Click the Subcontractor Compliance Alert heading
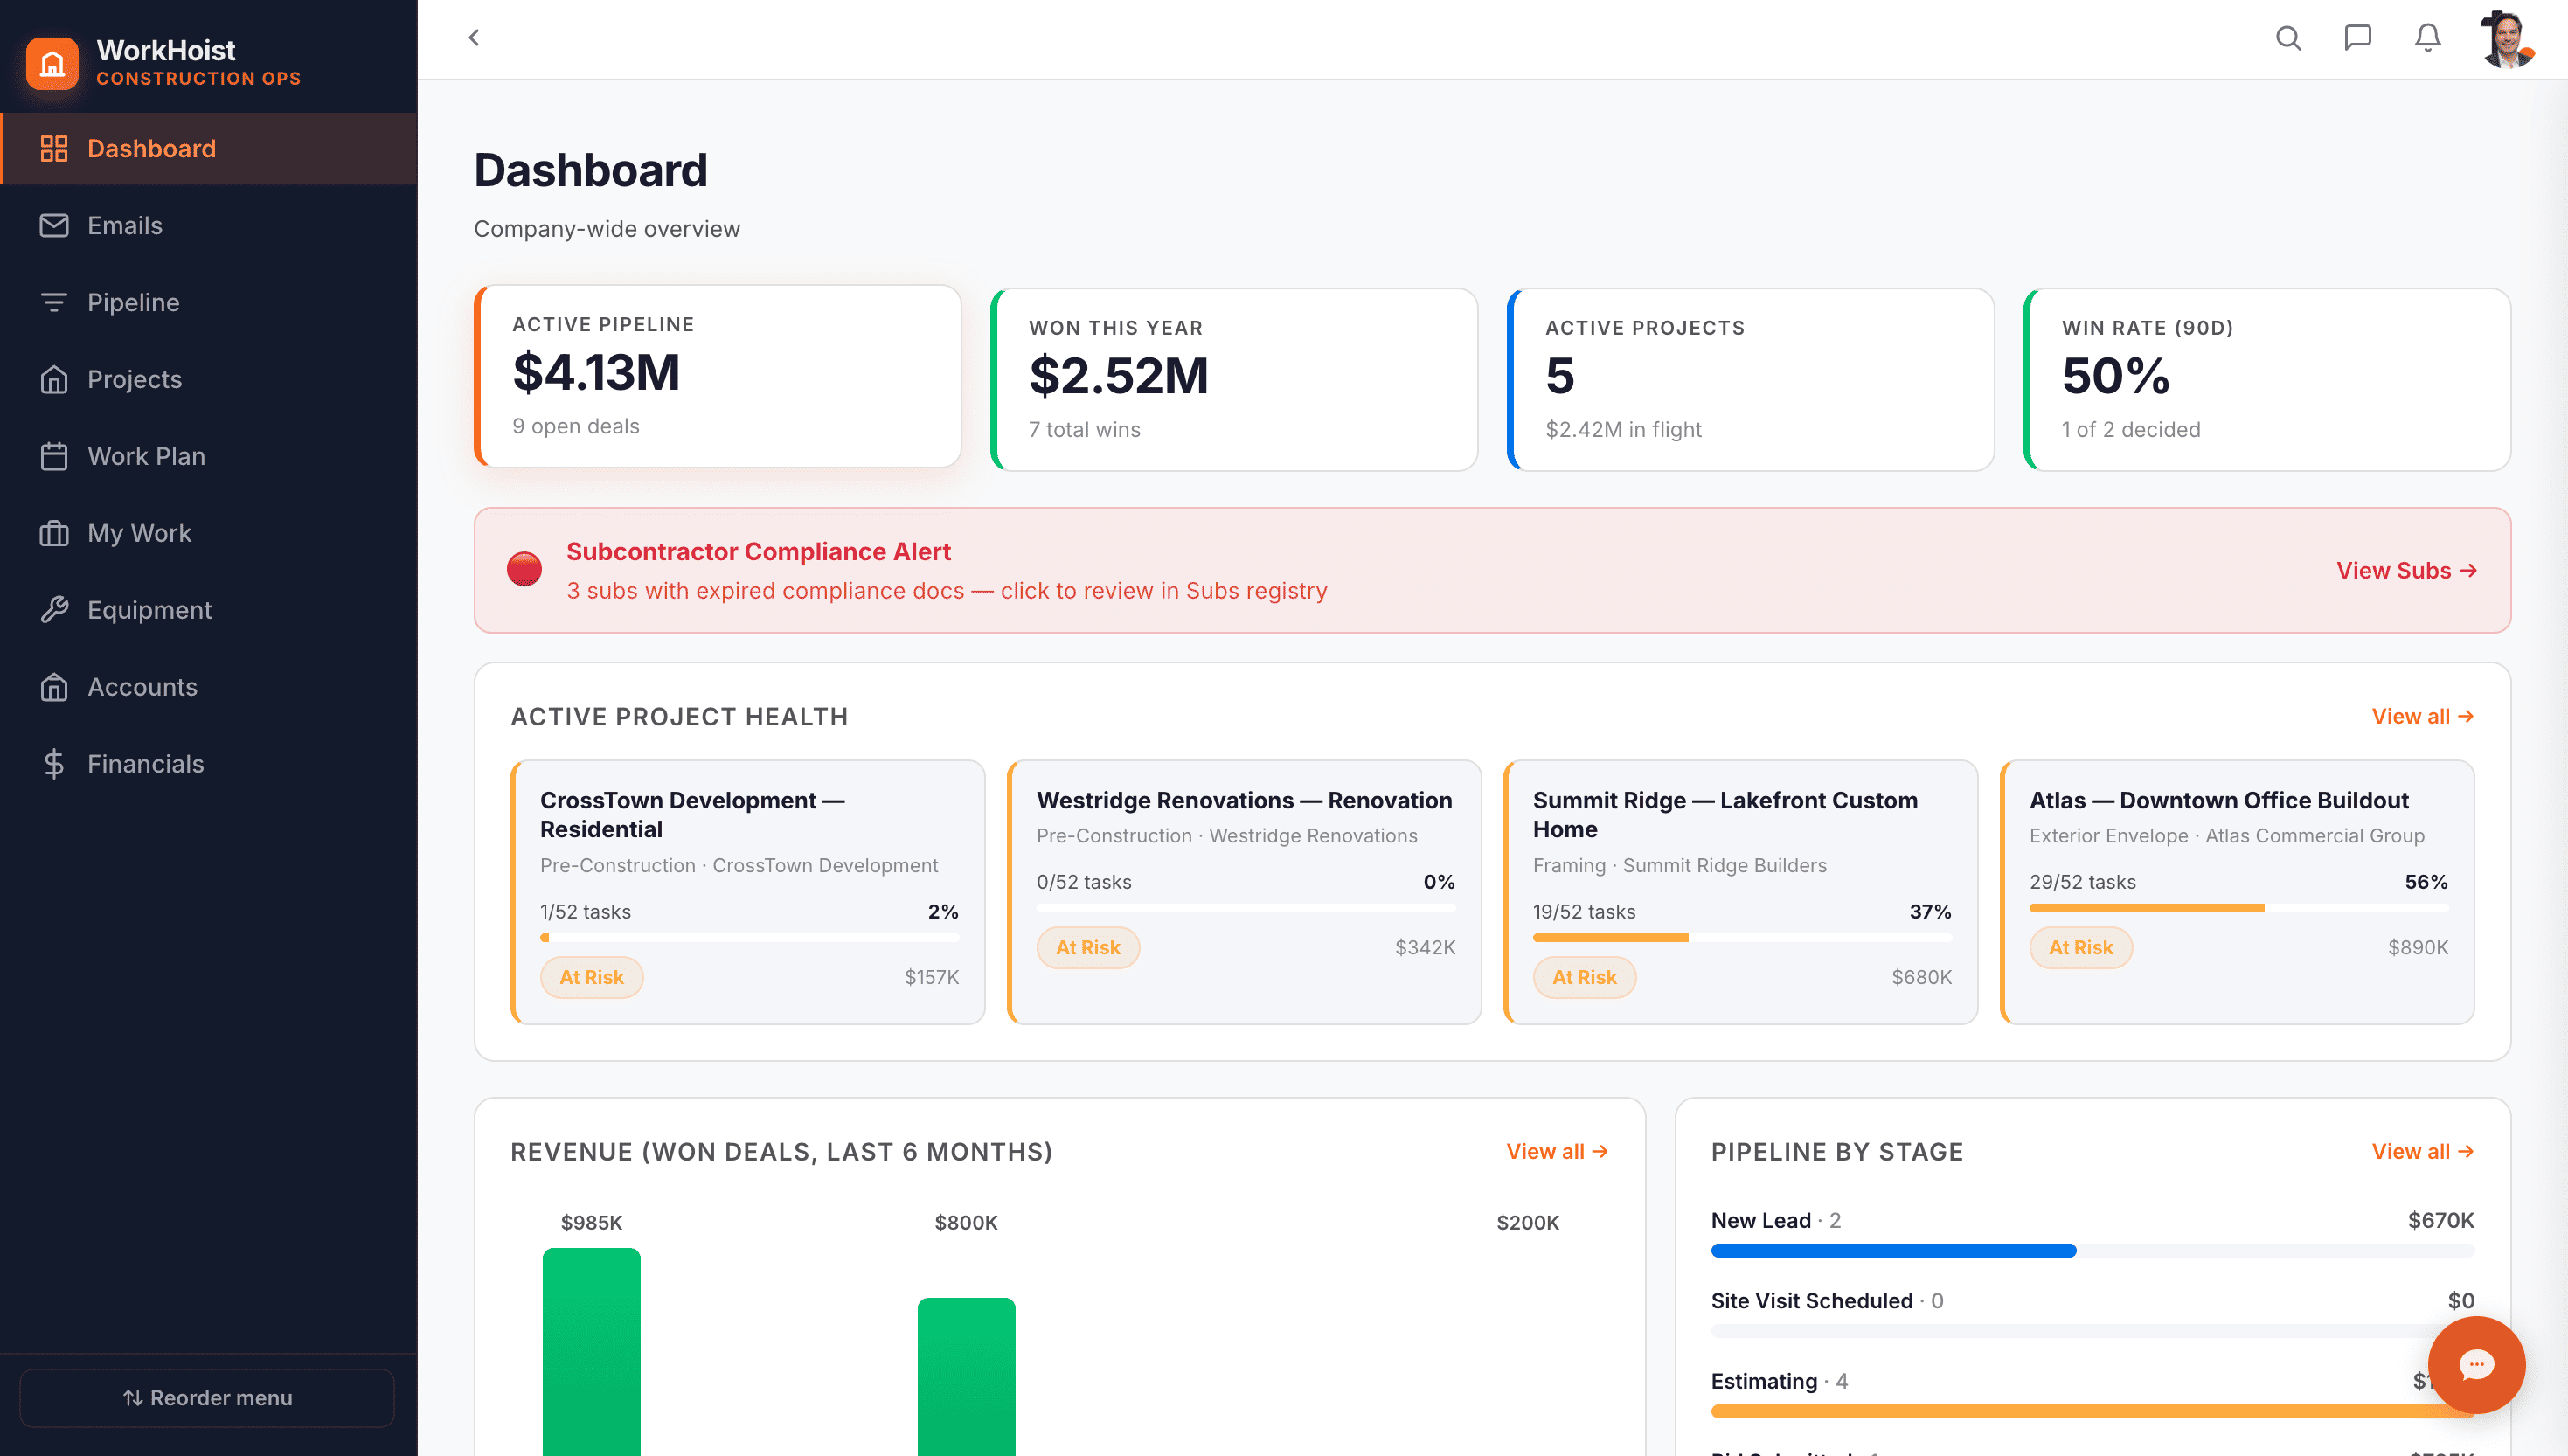 (x=759, y=552)
